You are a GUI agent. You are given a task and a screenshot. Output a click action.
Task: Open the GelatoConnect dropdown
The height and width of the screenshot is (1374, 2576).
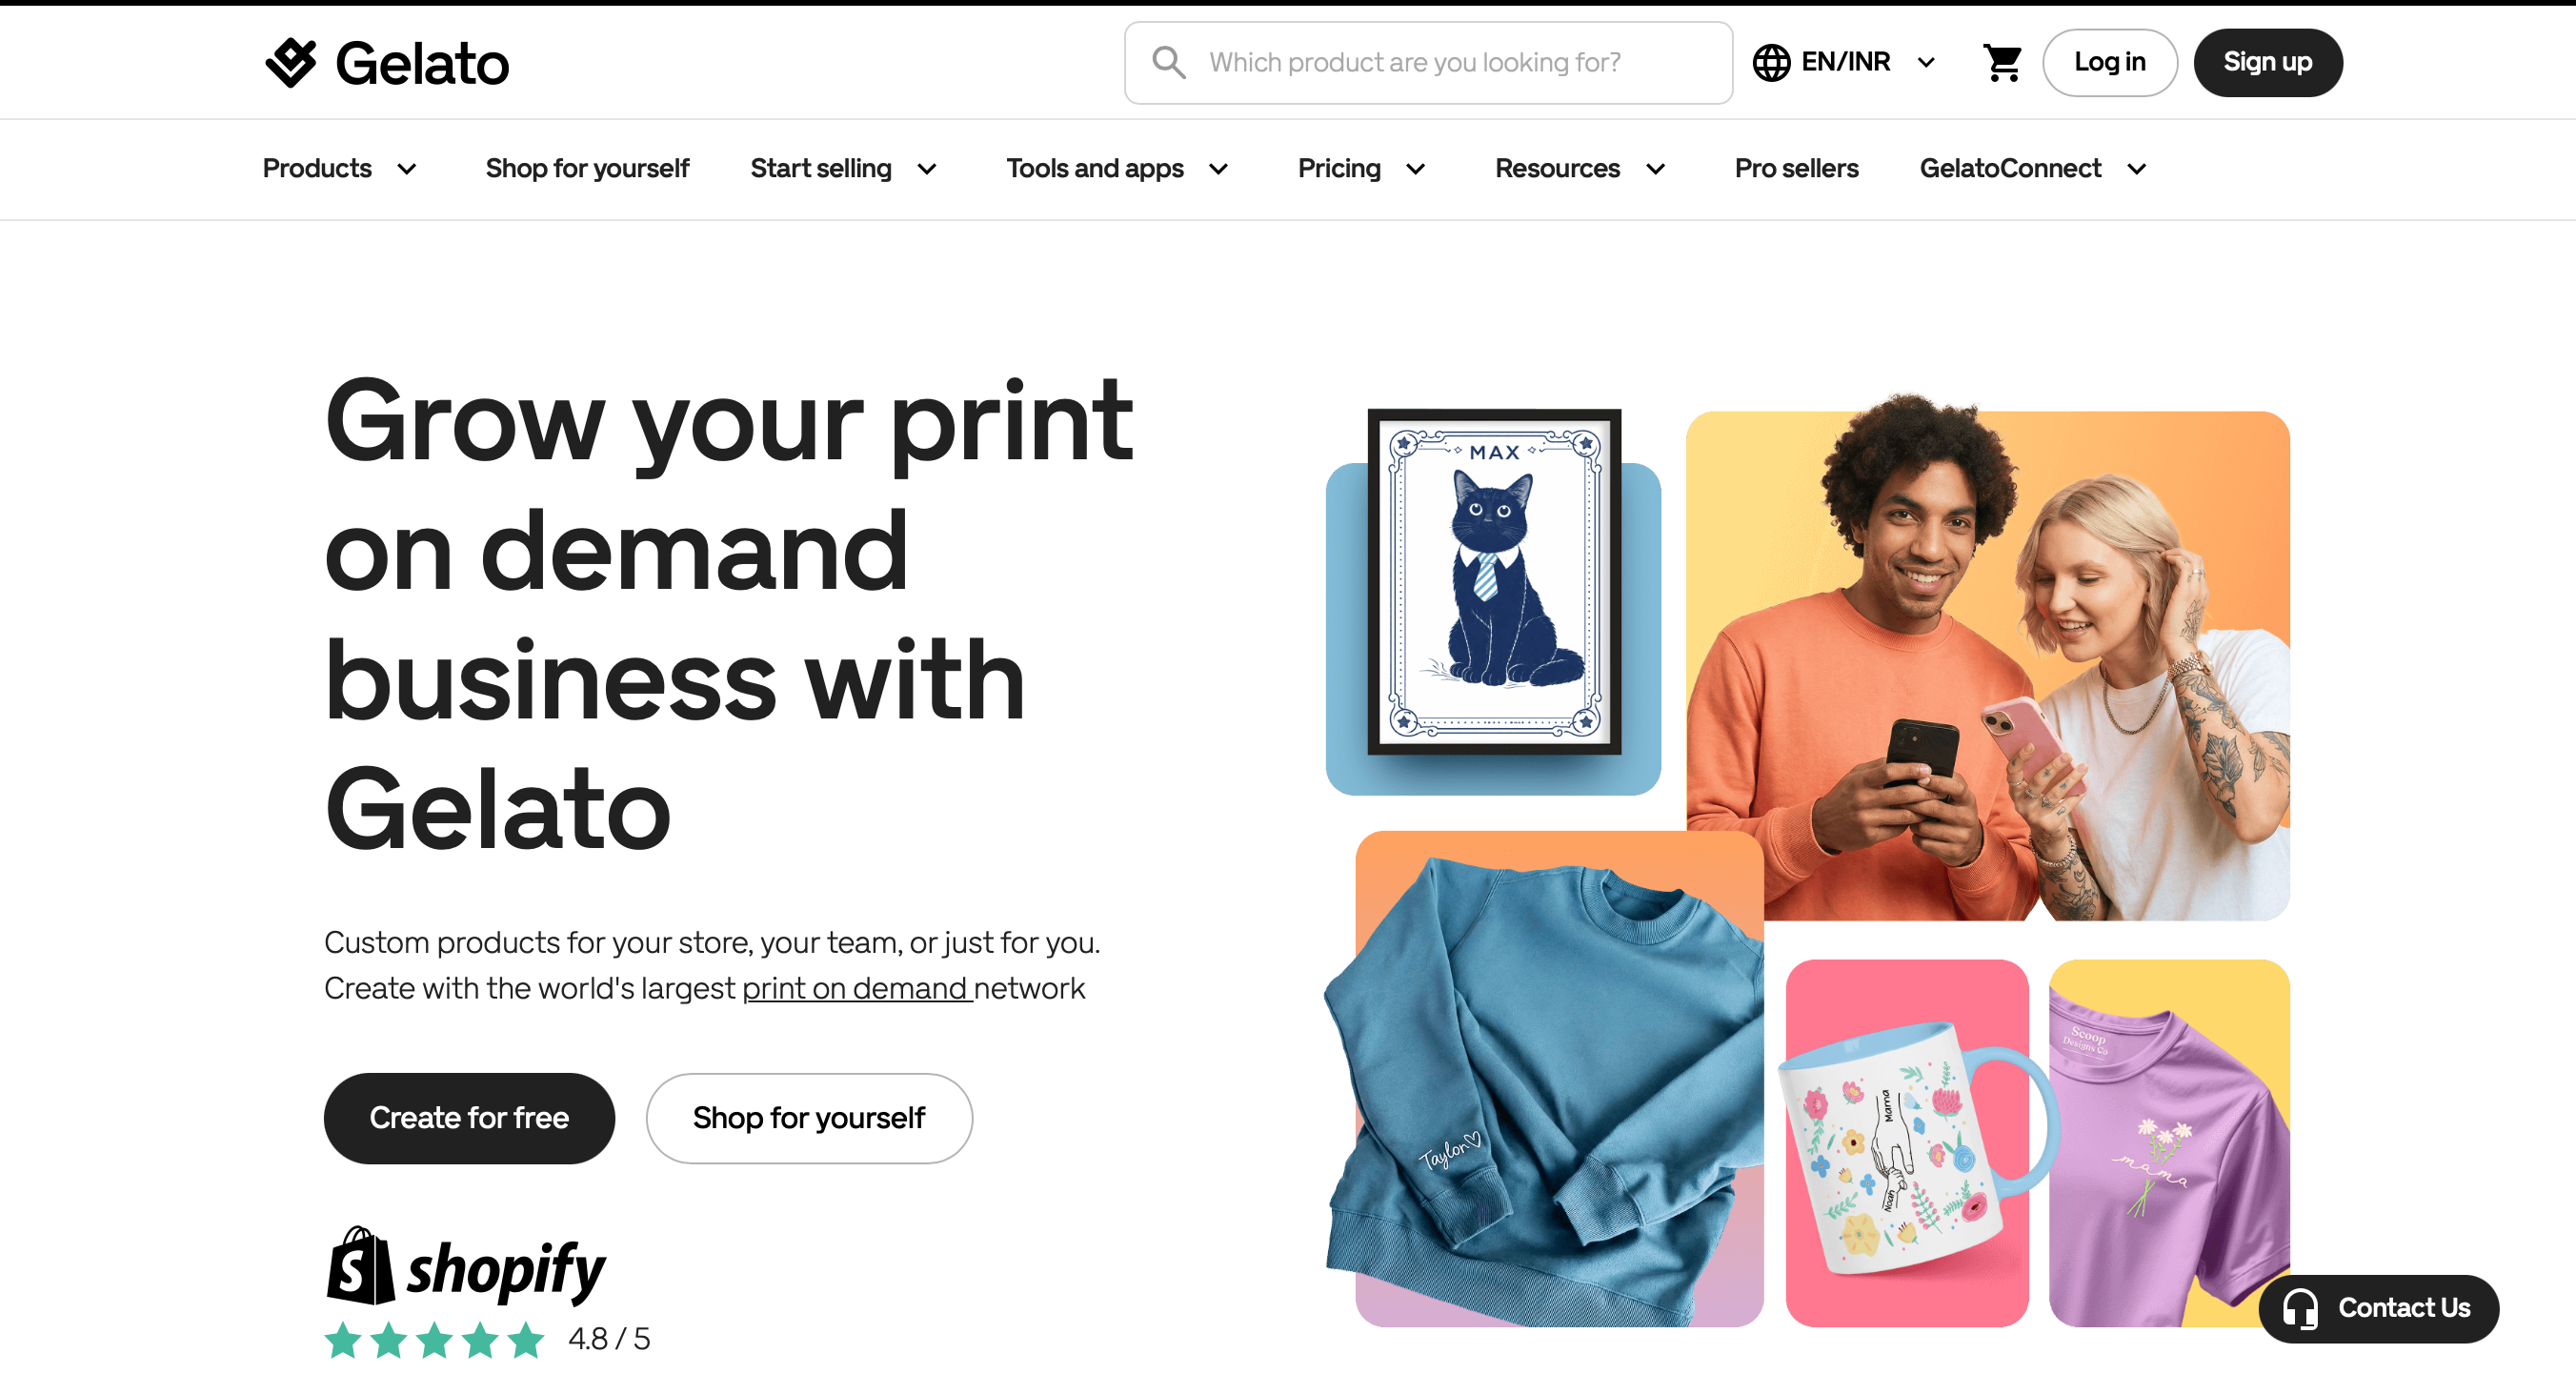click(2033, 168)
